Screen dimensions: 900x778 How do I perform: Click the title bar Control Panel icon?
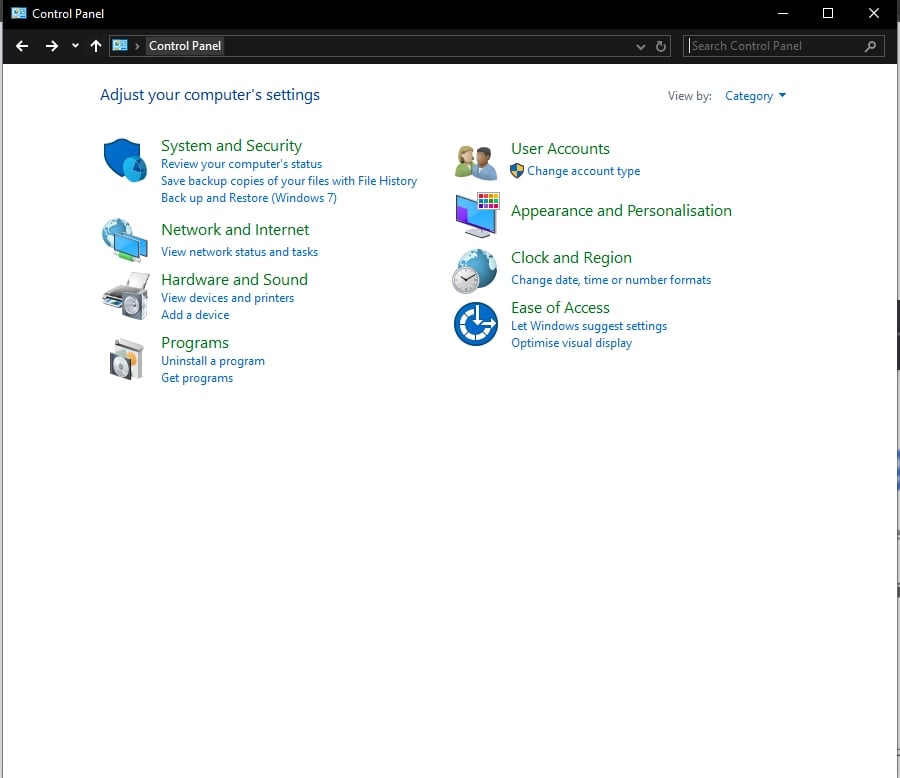coord(19,13)
